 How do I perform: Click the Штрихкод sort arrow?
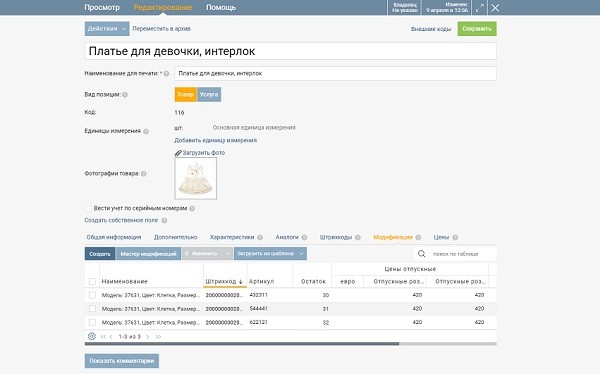tap(241, 282)
